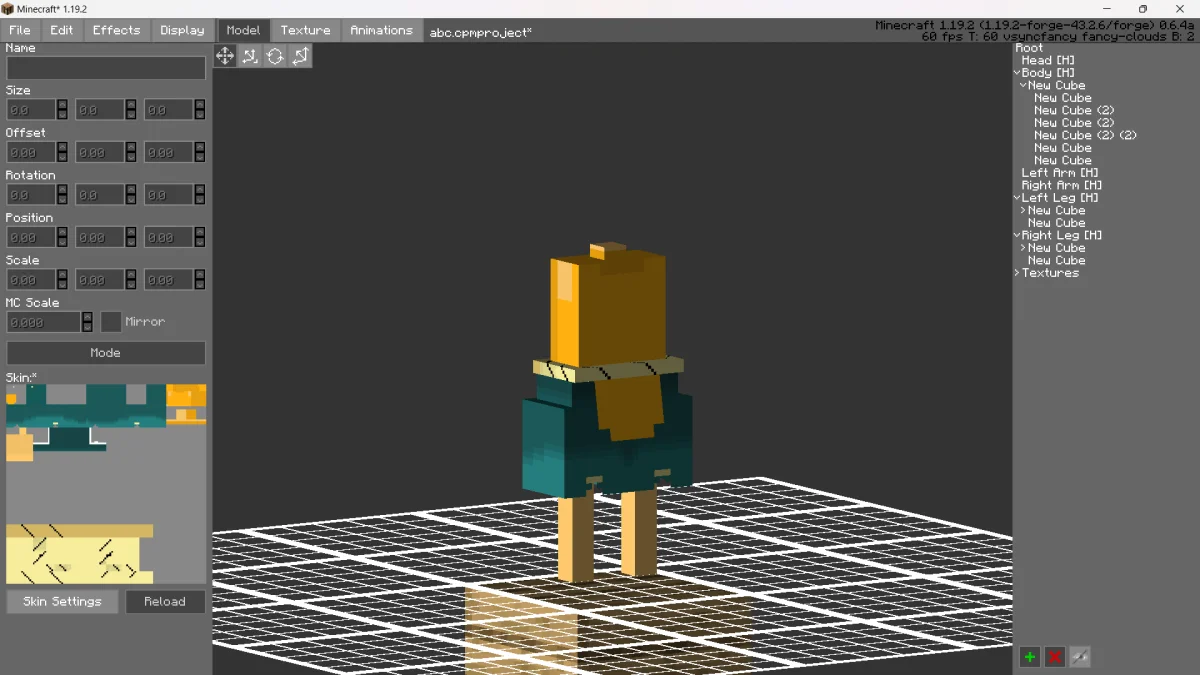Click into the Name text field
The height and width of the screenshot is (675, 1200).
106,68
